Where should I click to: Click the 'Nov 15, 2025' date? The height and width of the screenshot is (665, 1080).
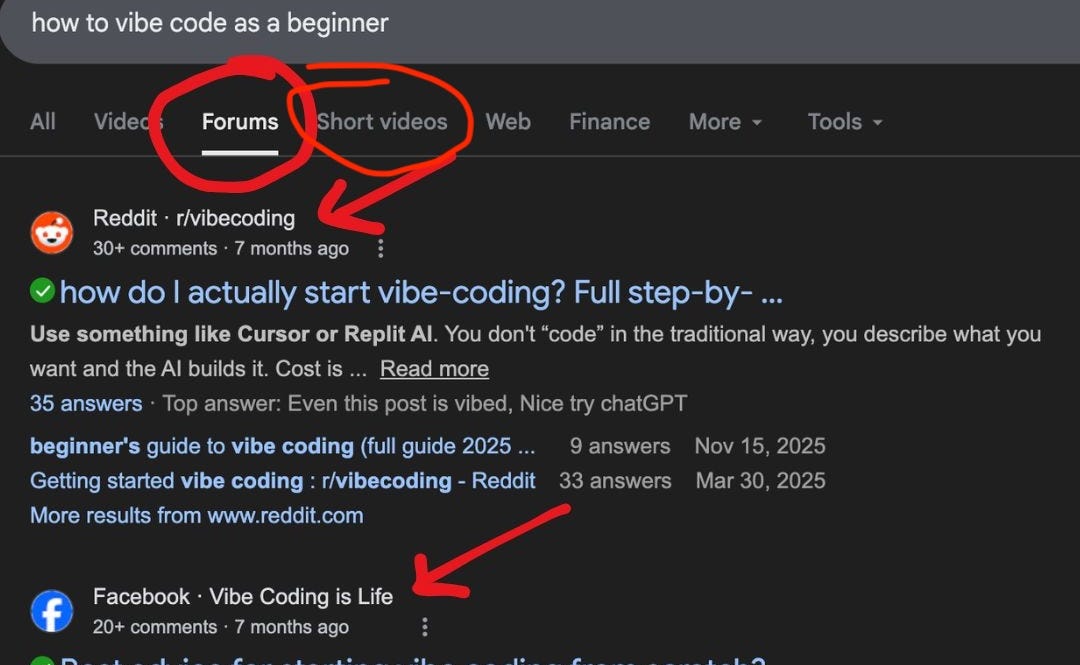pyautogui.click(x=760, y=446)
